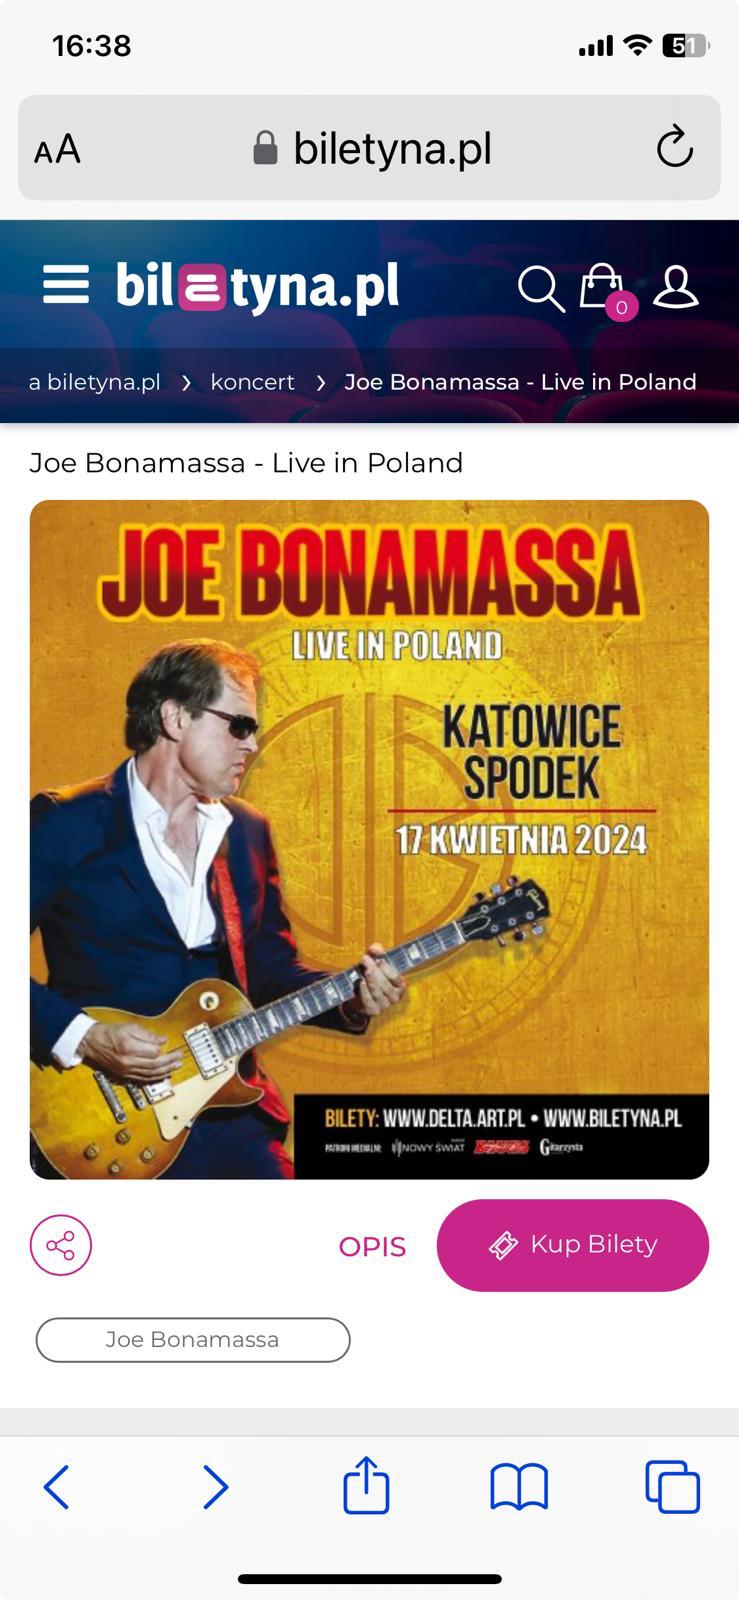Tap the biletyna.pl address field

point(369,148)
